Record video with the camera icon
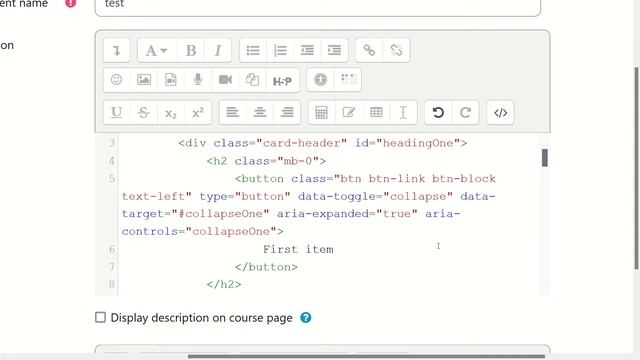640x360 pixels. (225, 80)
